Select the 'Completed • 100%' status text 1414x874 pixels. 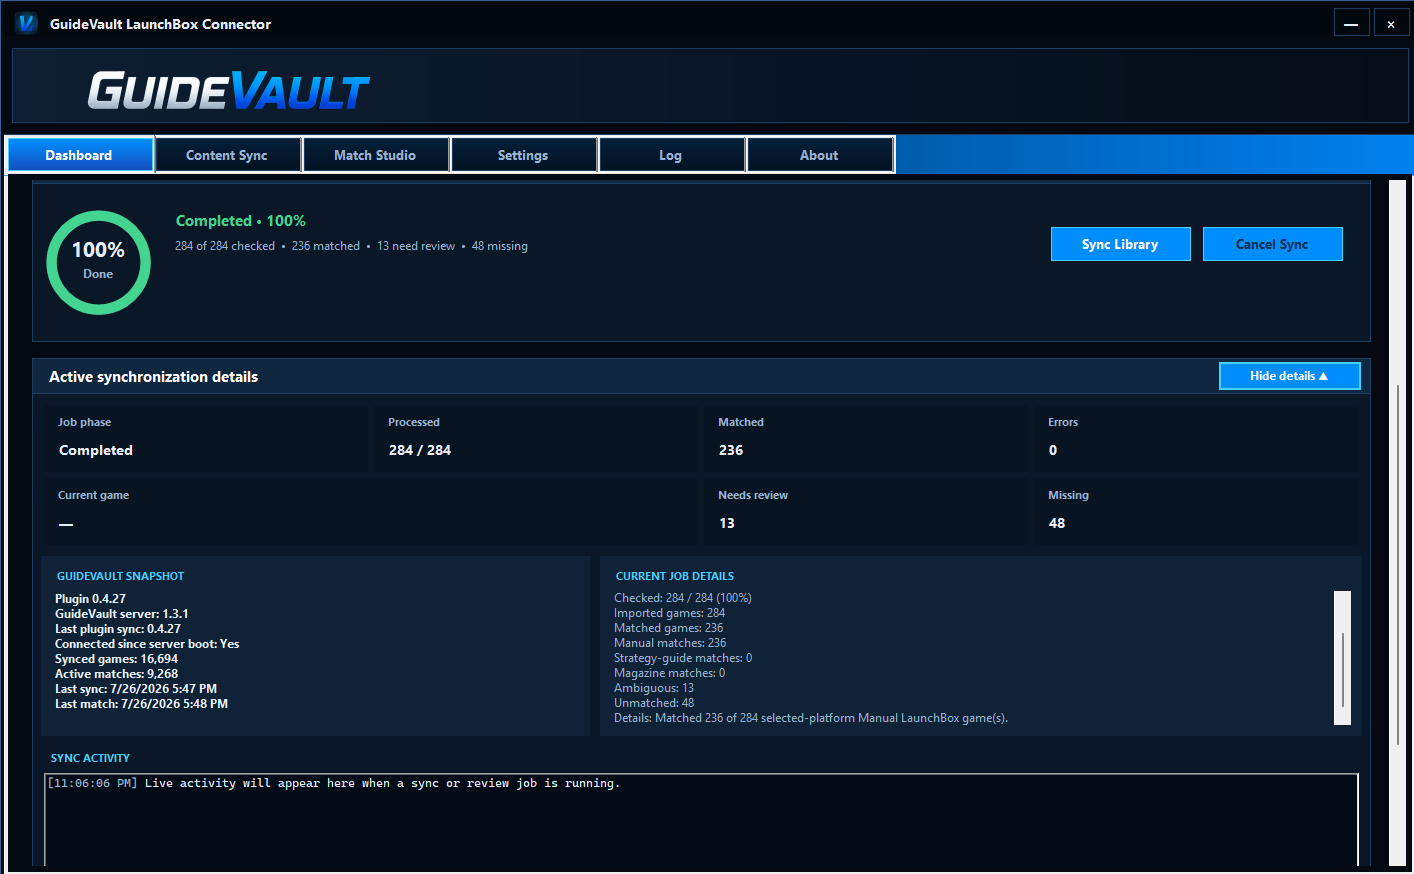tap(241, 221)
